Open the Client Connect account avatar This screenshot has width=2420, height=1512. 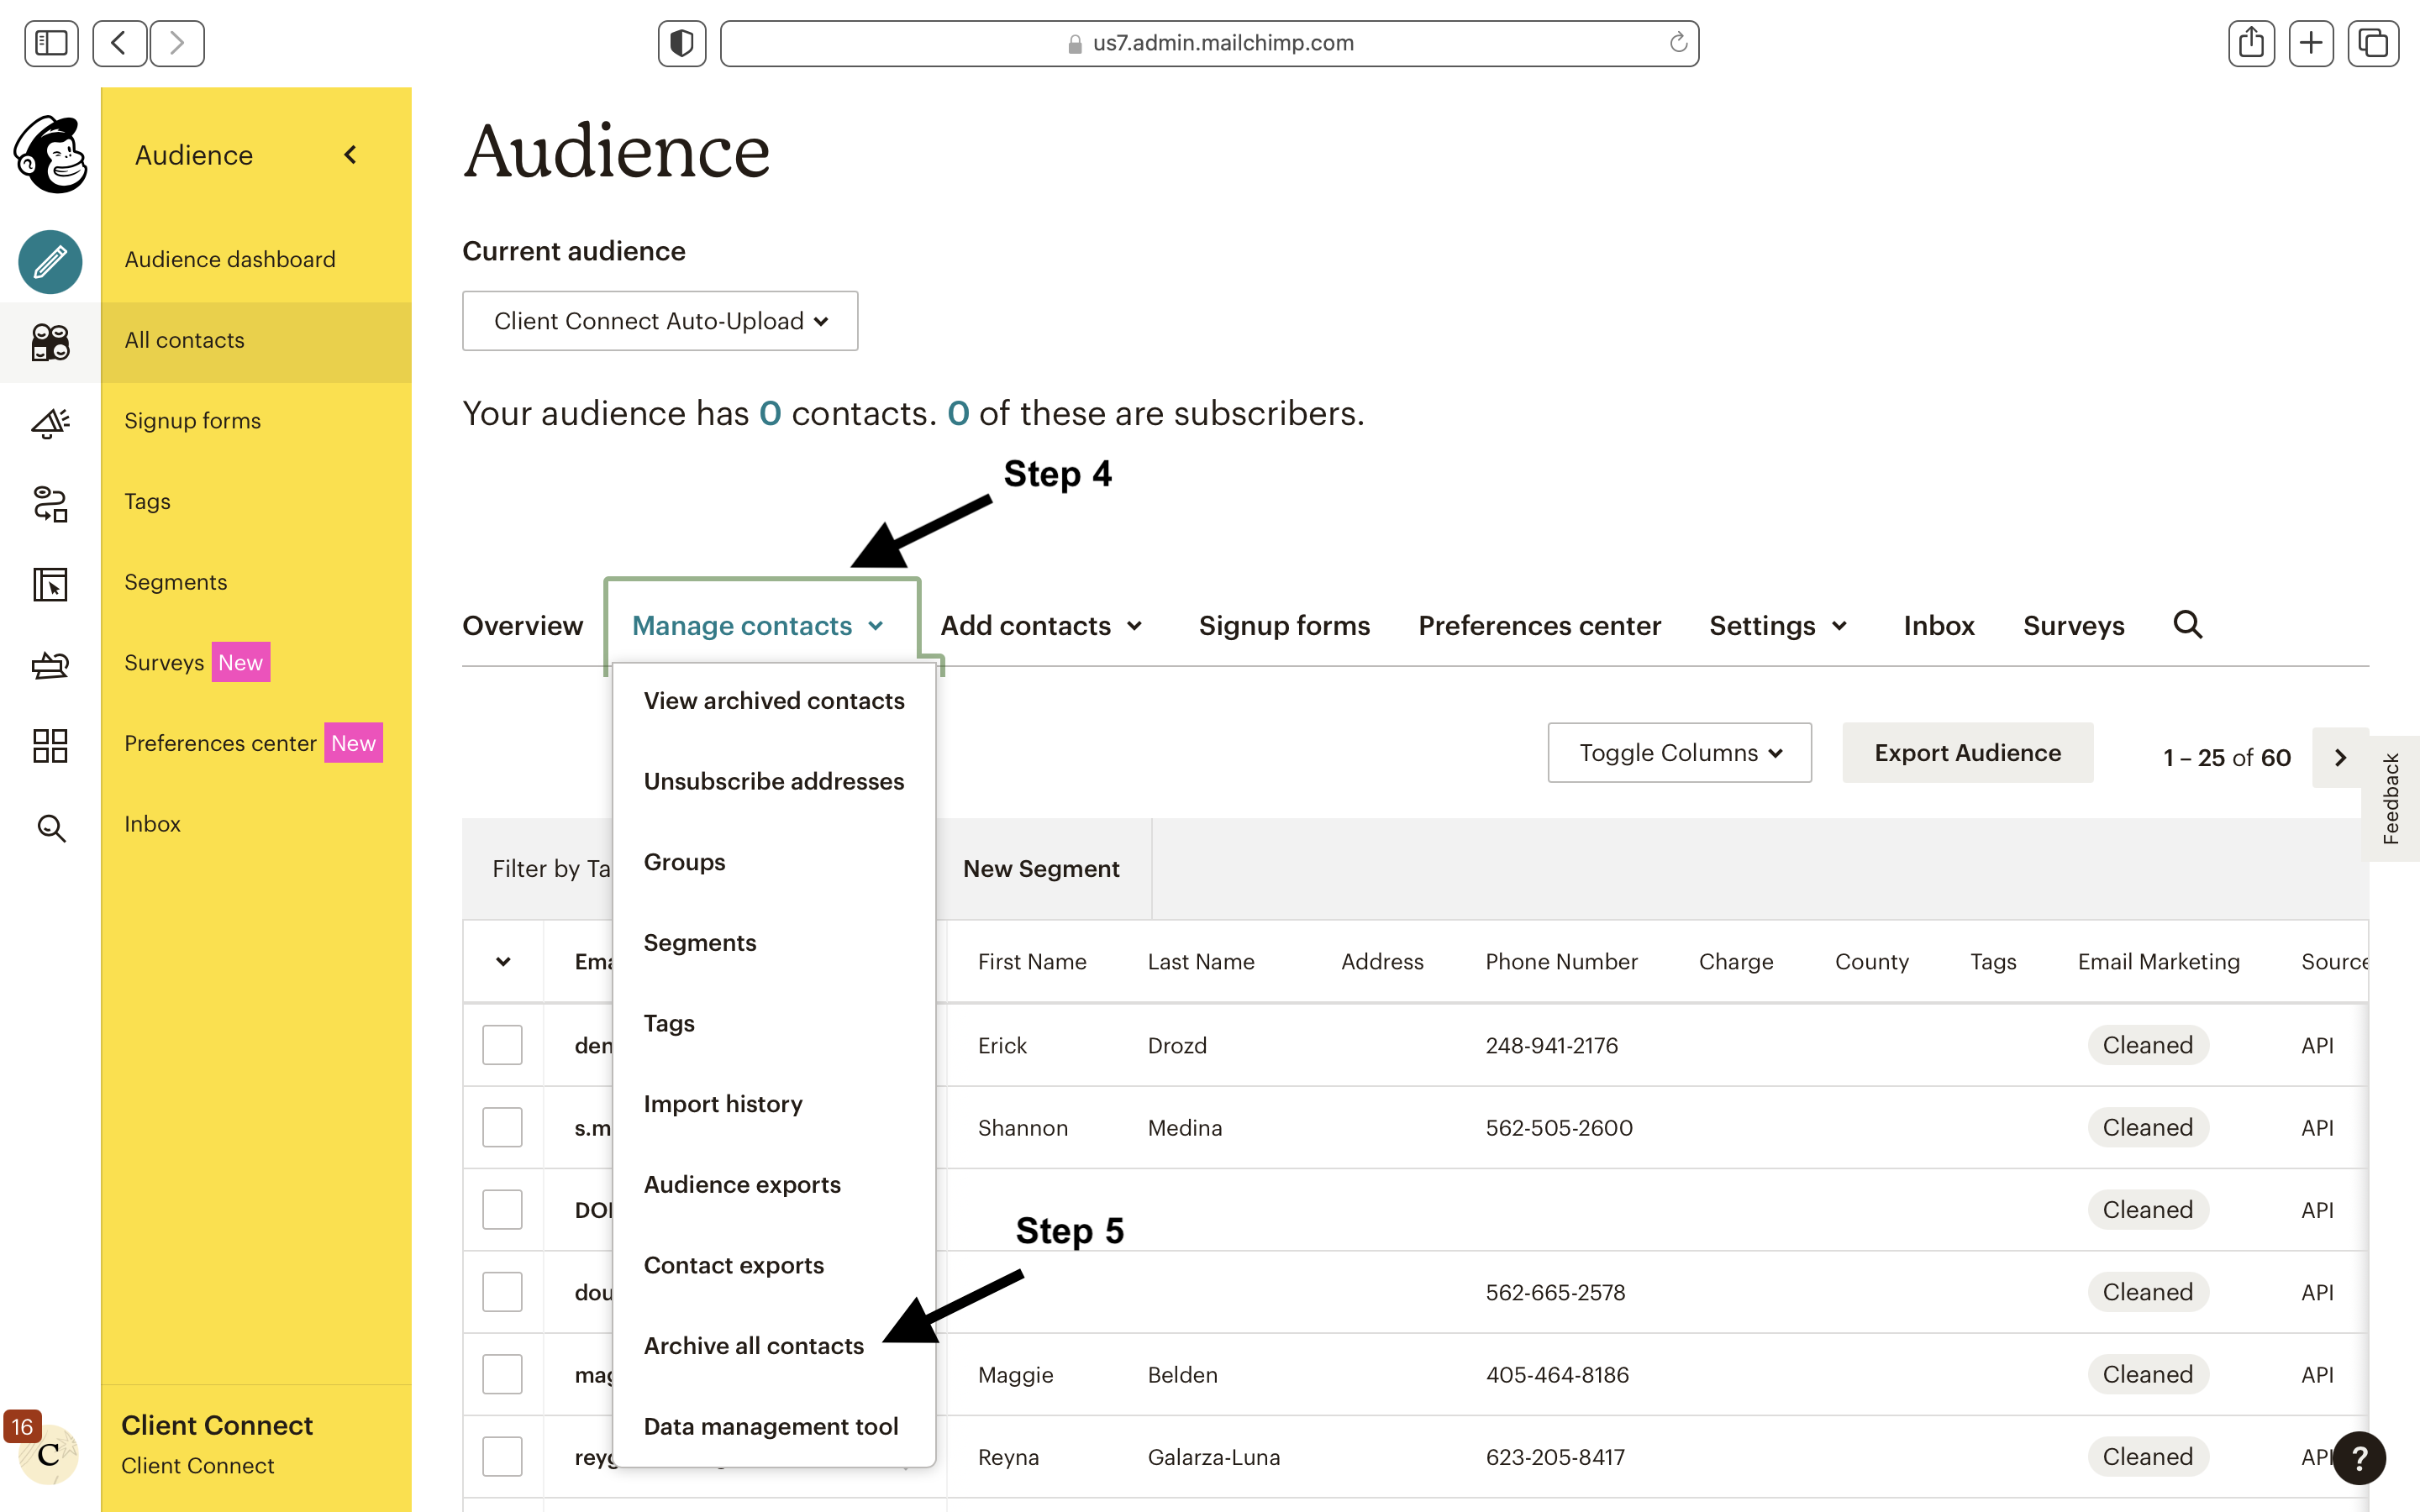point(48,1454)
